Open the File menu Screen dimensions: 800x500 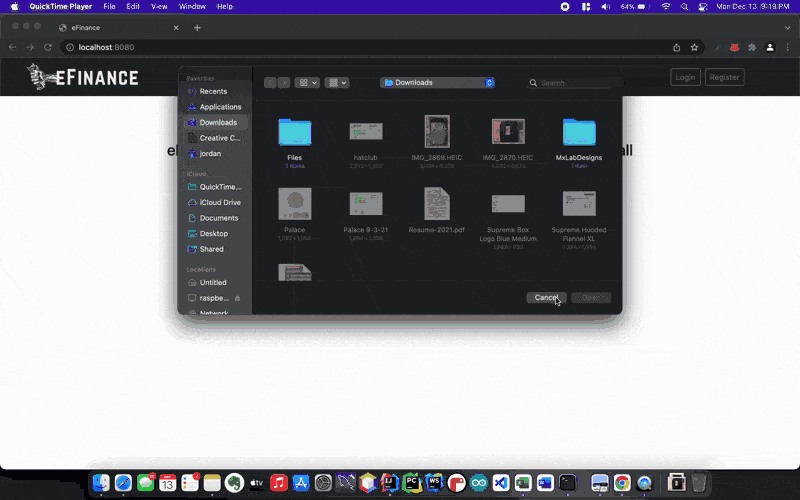click(109, 7)
